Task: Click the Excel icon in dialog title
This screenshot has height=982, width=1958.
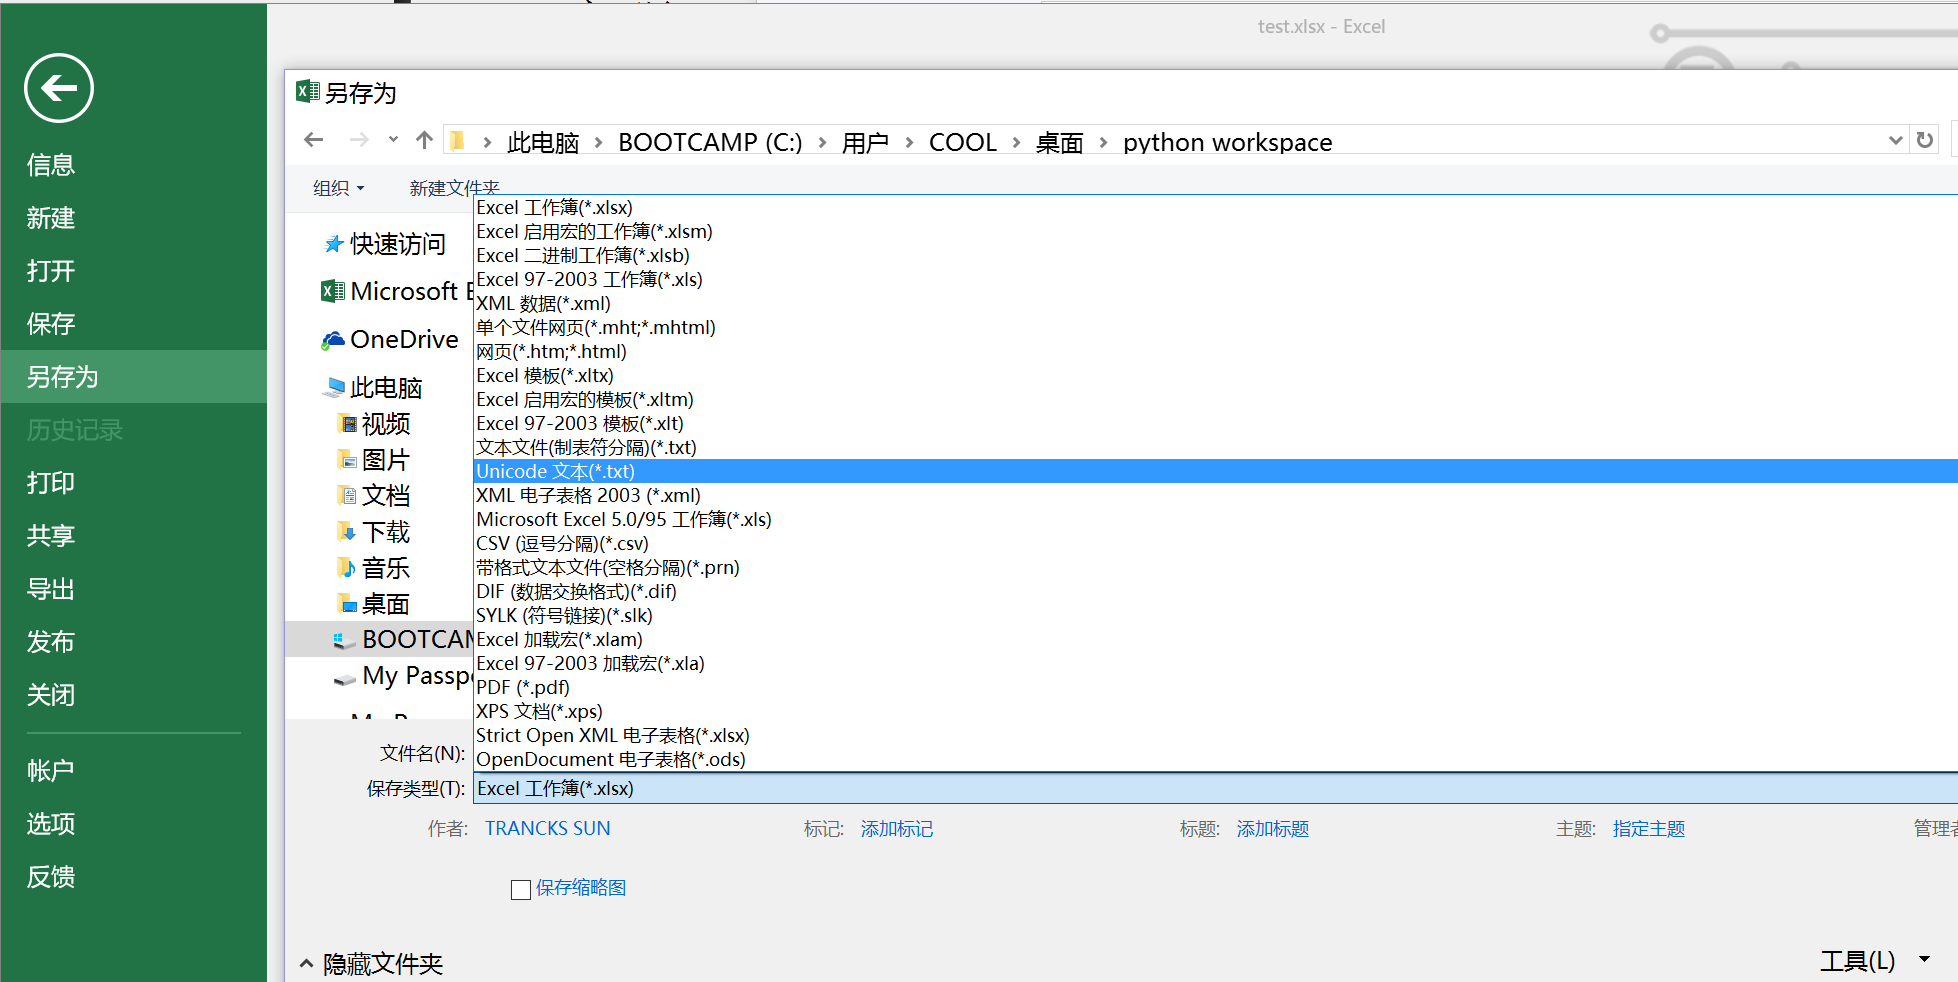Action: pyautogui.click(x=308, y=92)
